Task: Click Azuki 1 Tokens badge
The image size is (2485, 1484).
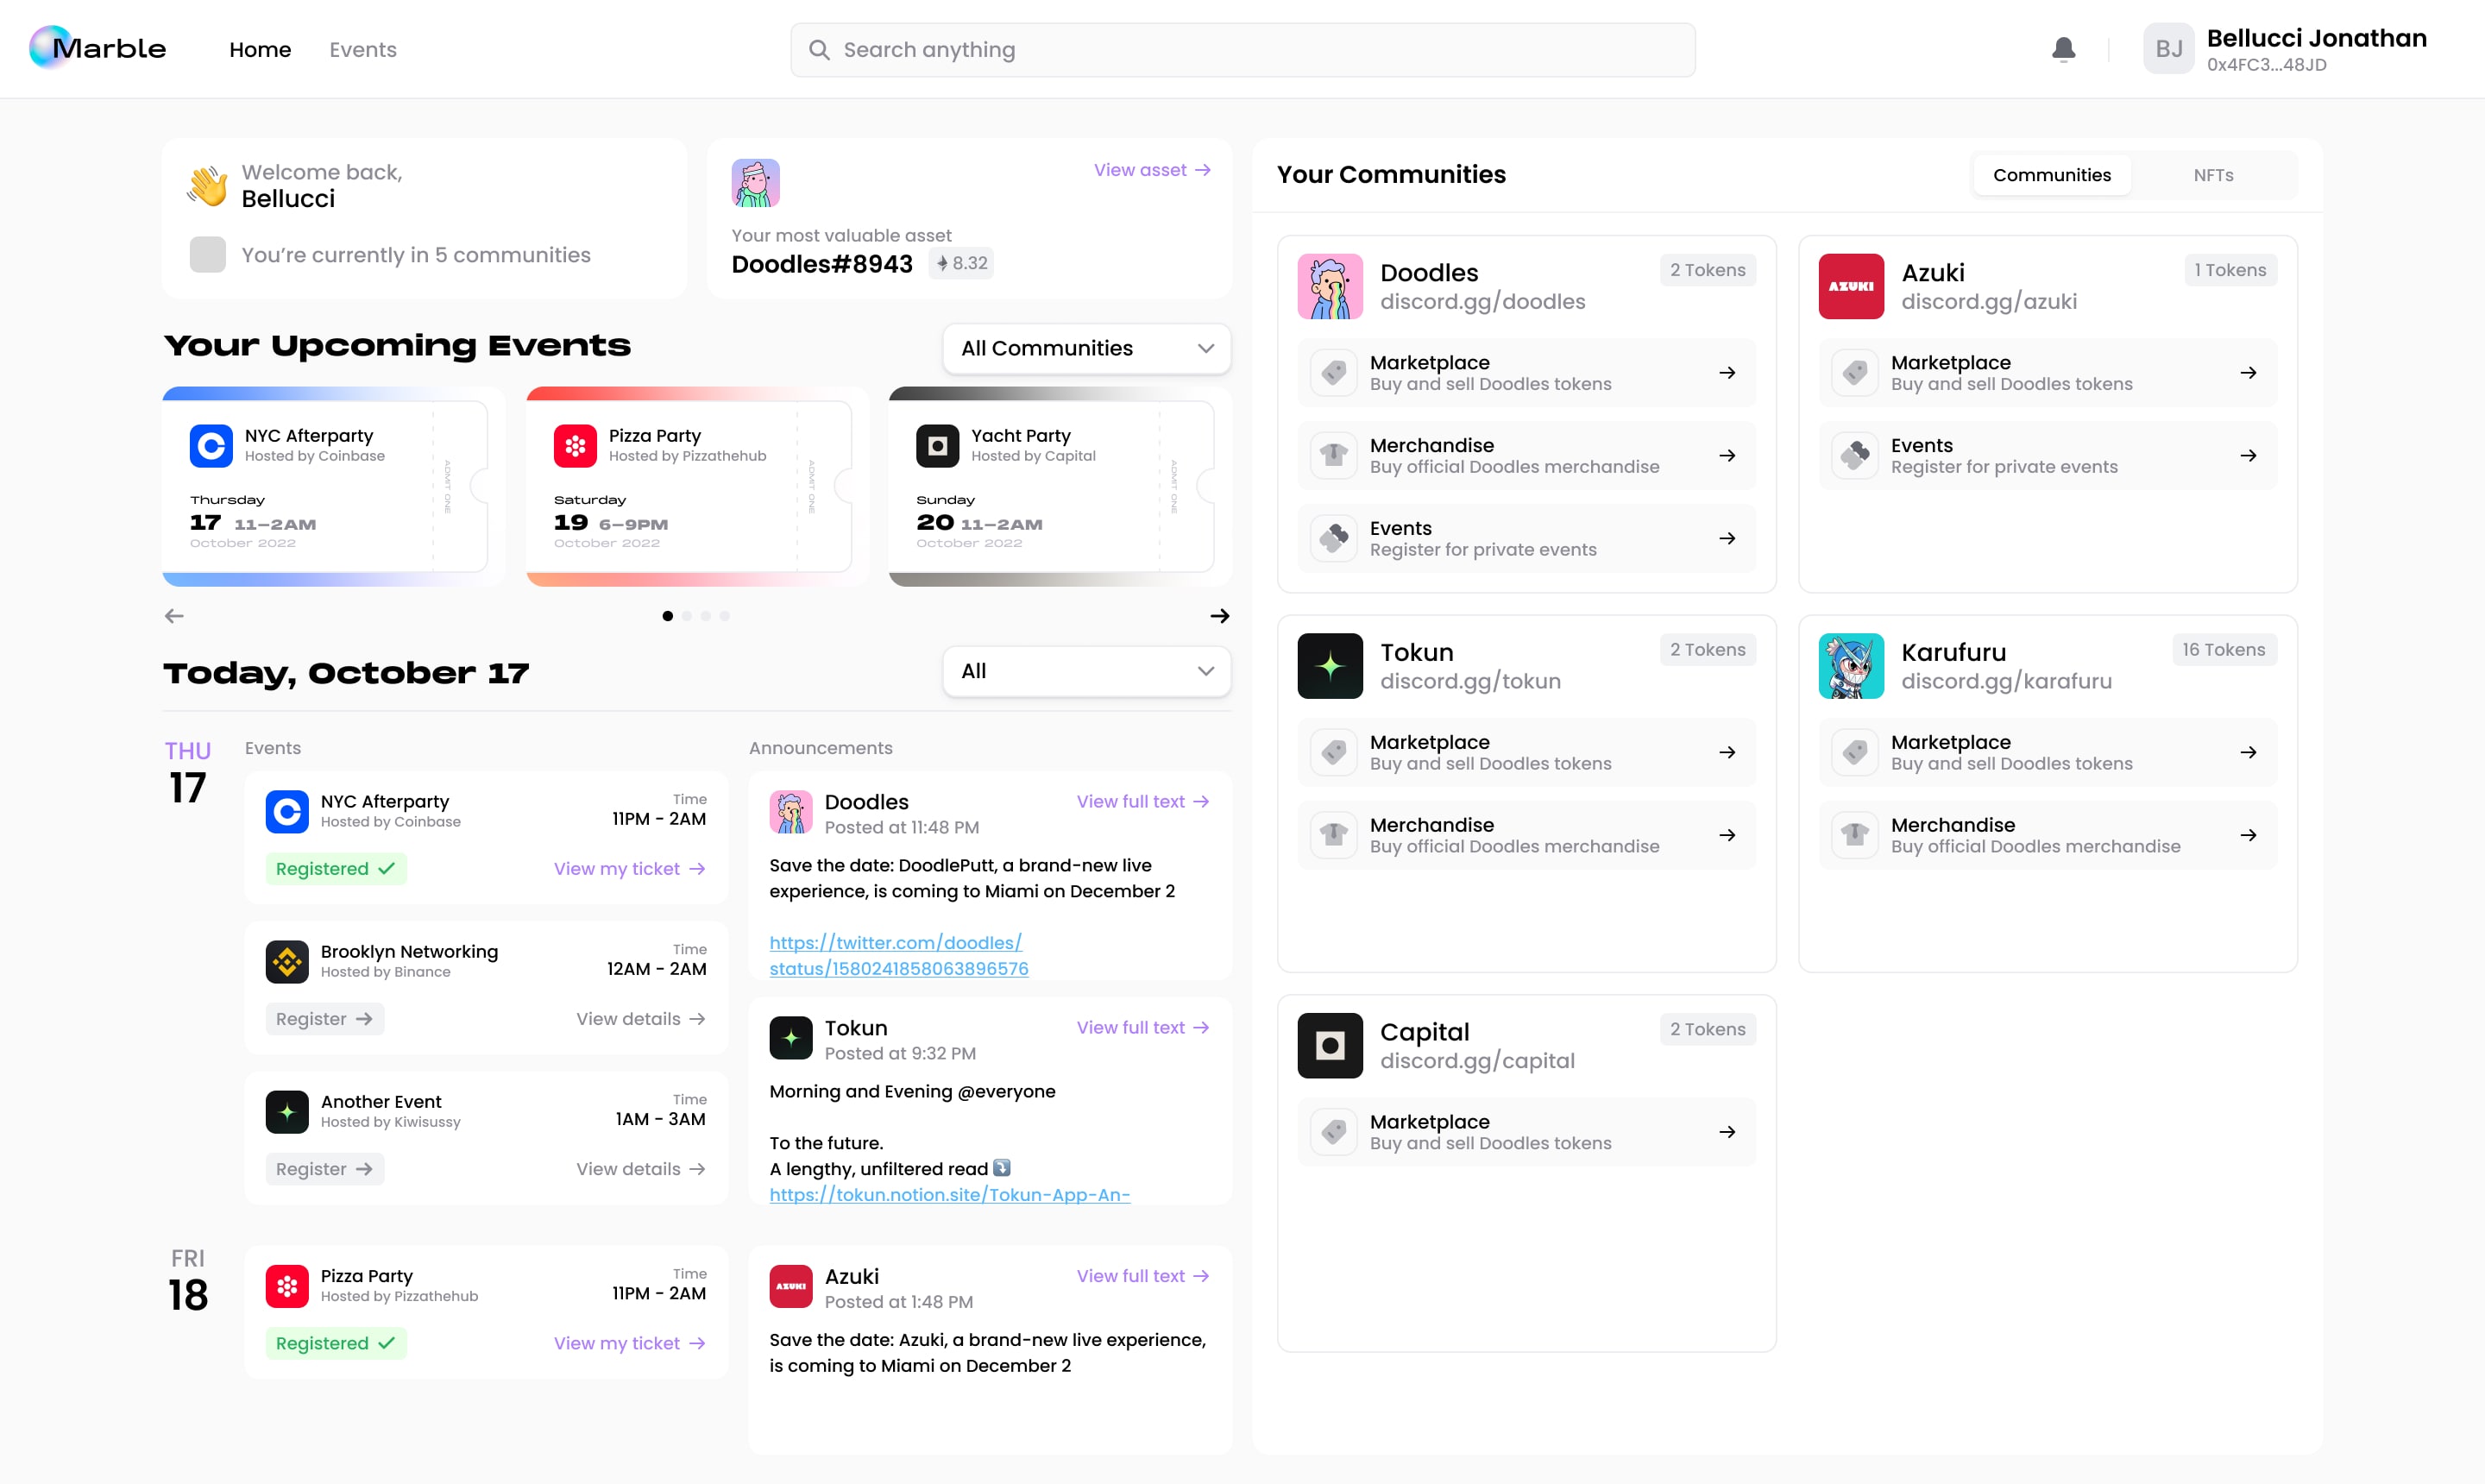Action: point(2230,270)
